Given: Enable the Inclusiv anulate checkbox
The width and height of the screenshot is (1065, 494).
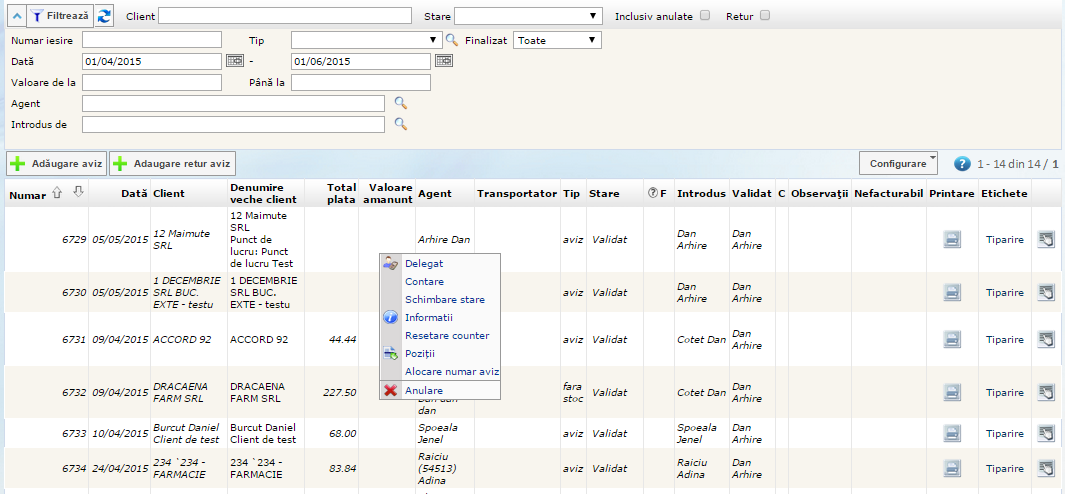Looking at the screenshot, I should click(x=705, y=16).
